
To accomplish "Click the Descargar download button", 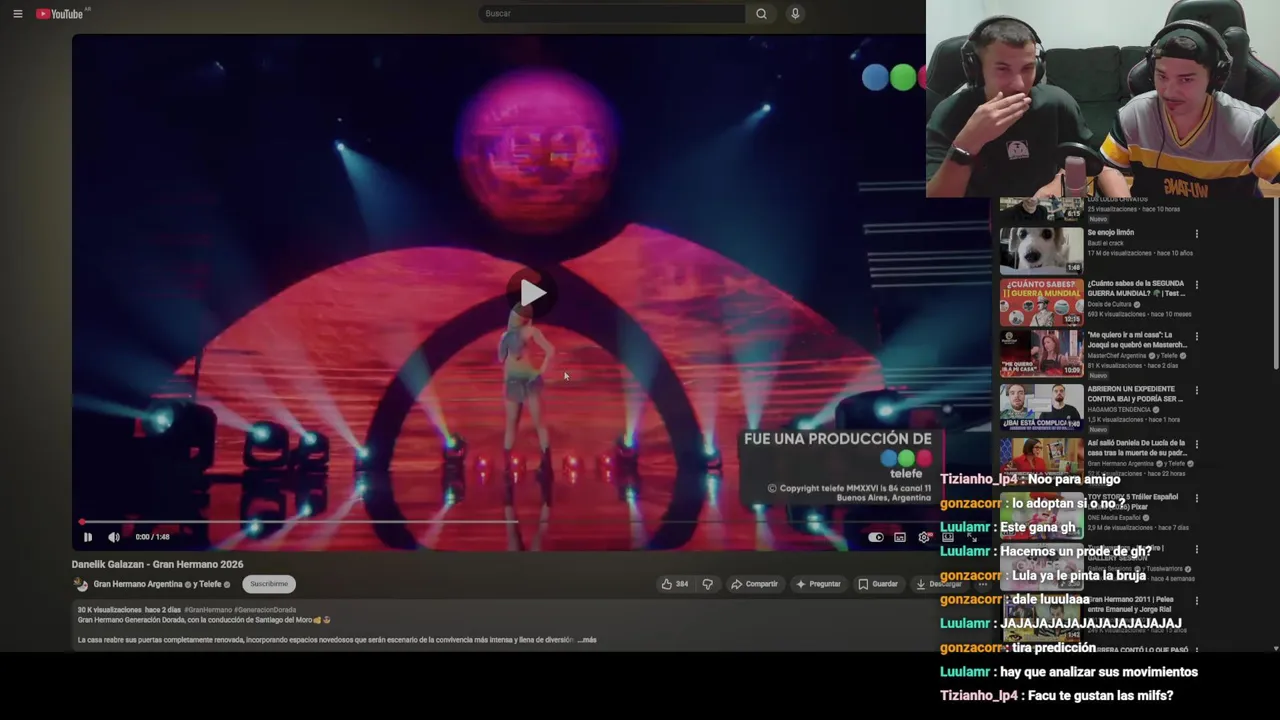I will click(938, 584).
